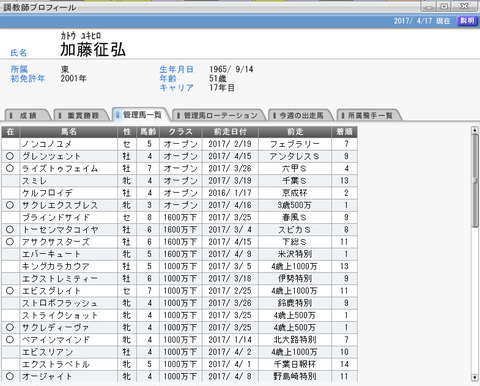Screen dimensions: 480x386
Task: Select horse ストライクショット
Action: [x=60, y=315]
